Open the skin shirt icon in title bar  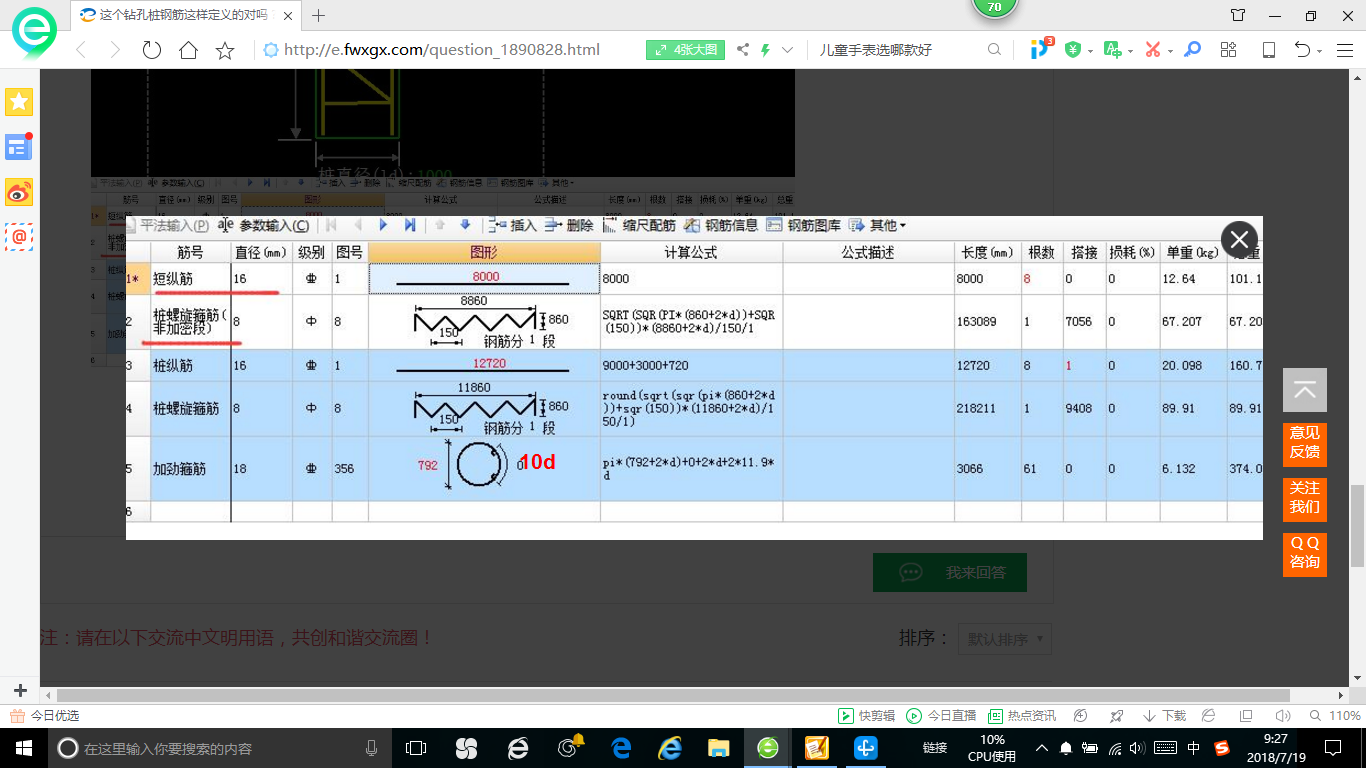(x=1238, y=15)
